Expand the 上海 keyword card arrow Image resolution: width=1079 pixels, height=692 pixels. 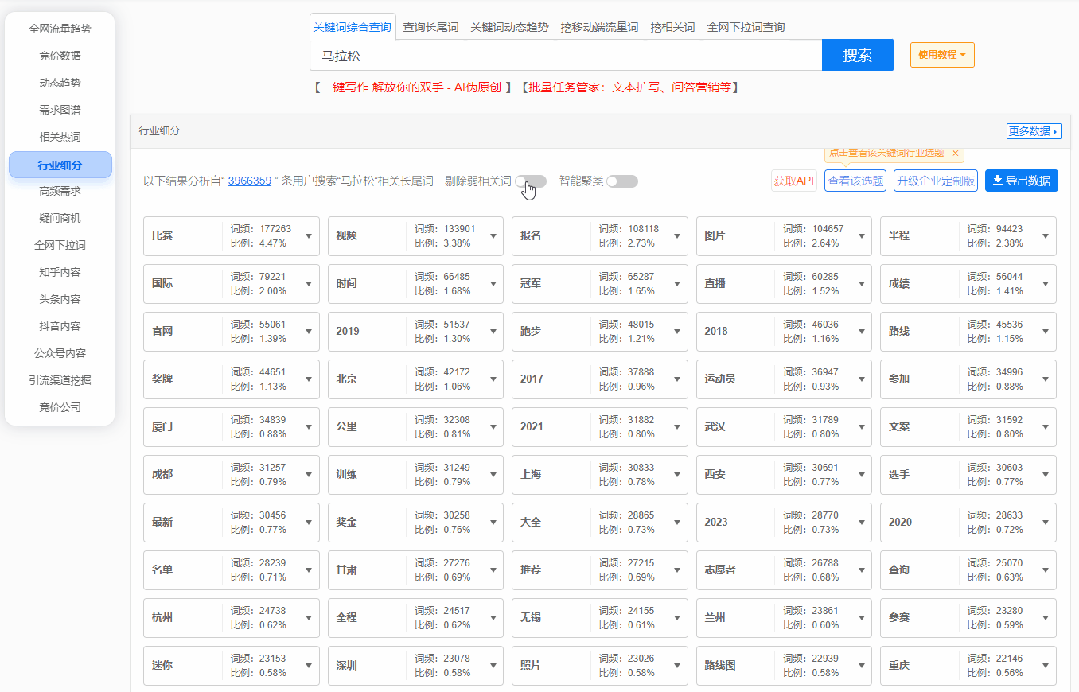coord(677,475)
